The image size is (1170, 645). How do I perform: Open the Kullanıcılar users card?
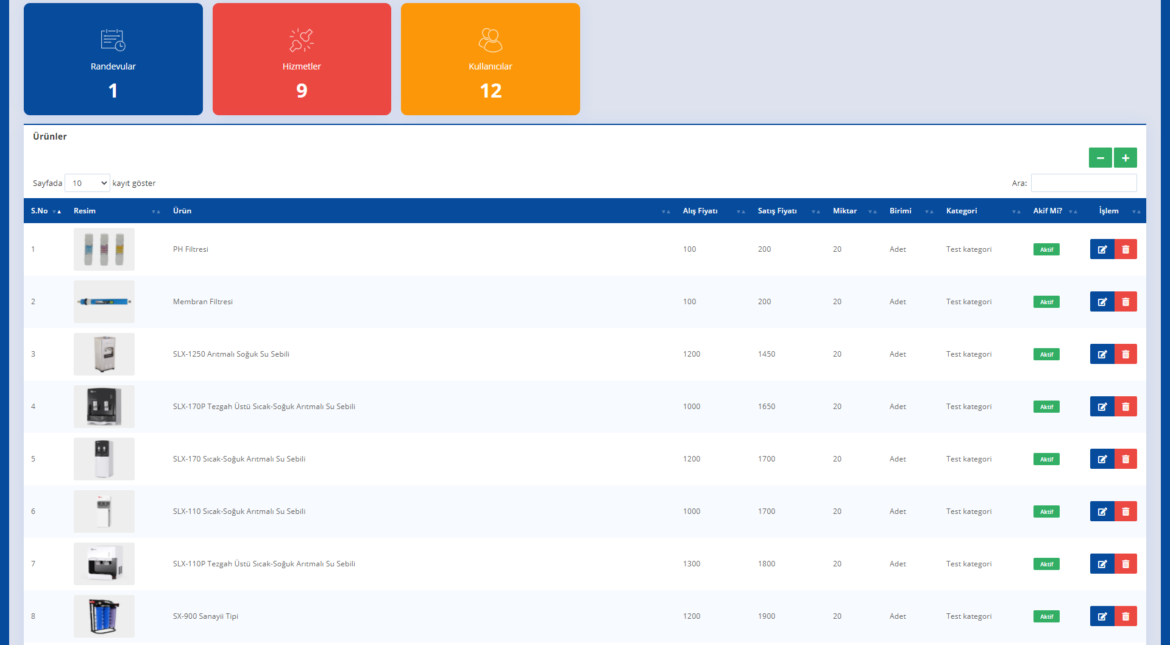490,59
